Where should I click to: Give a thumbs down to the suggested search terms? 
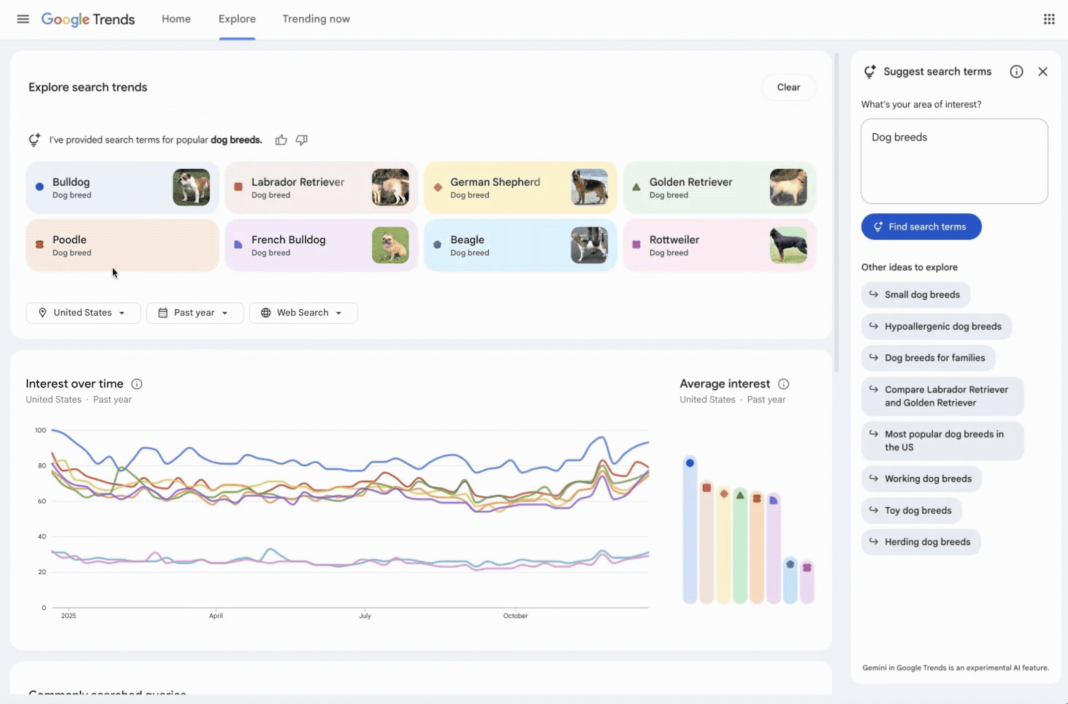pos(301,140)
